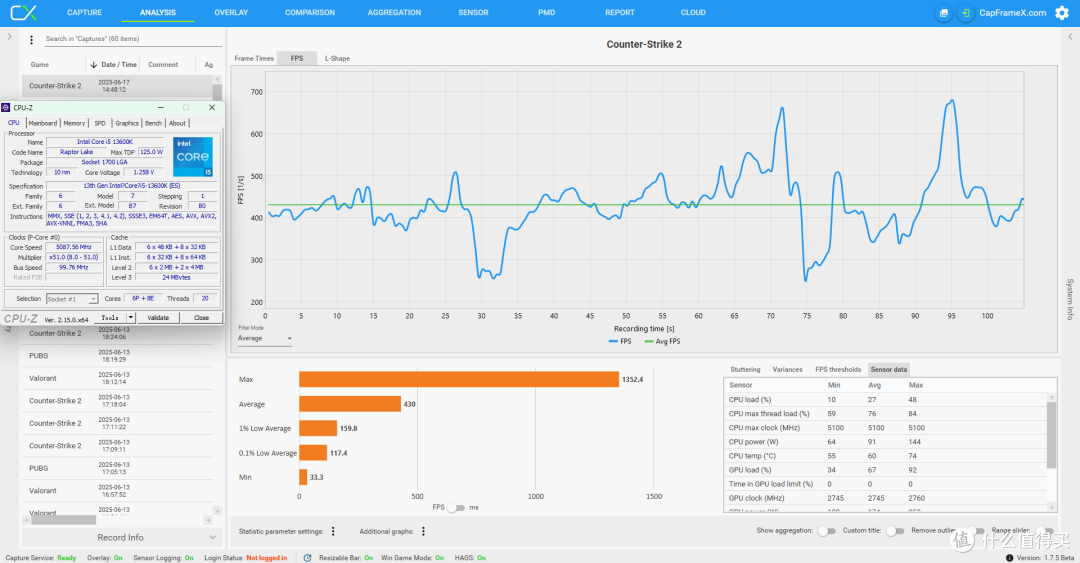The image size is (1080, 563).
Task: Open the captures list three-dot menu
Action: tap(31, 39)
